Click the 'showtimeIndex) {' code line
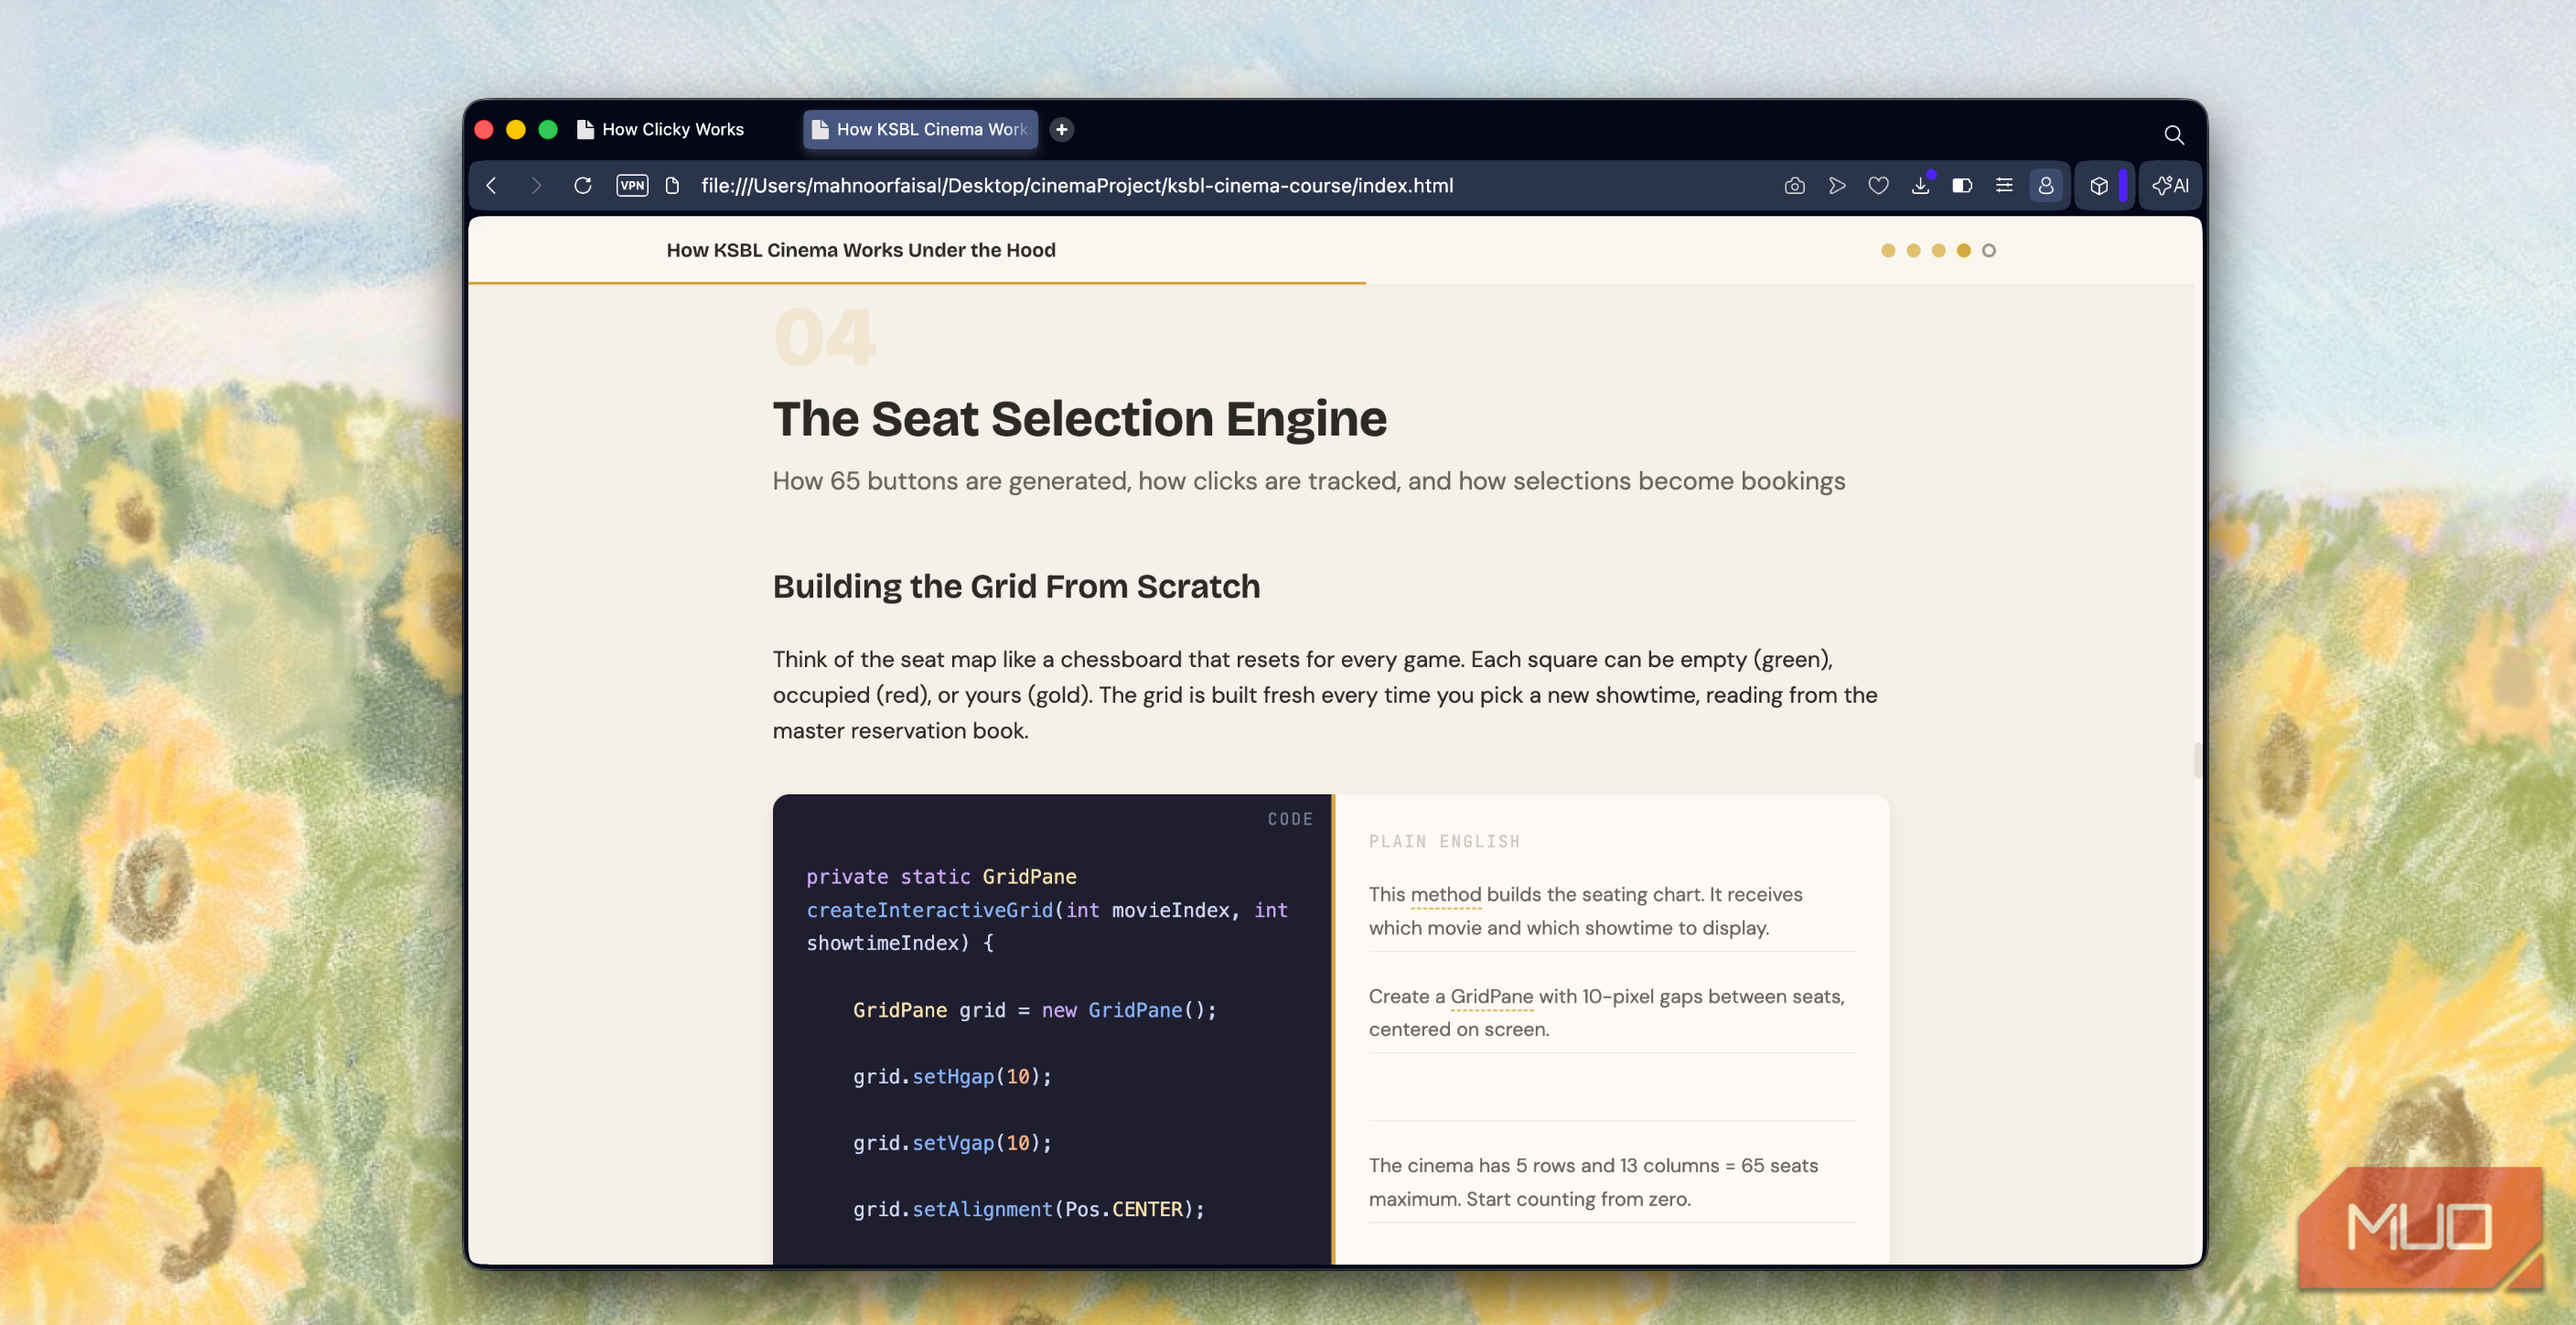The width and height of the screenshot is (2576, 1325). pyautogui.click(x=900, y=943)
